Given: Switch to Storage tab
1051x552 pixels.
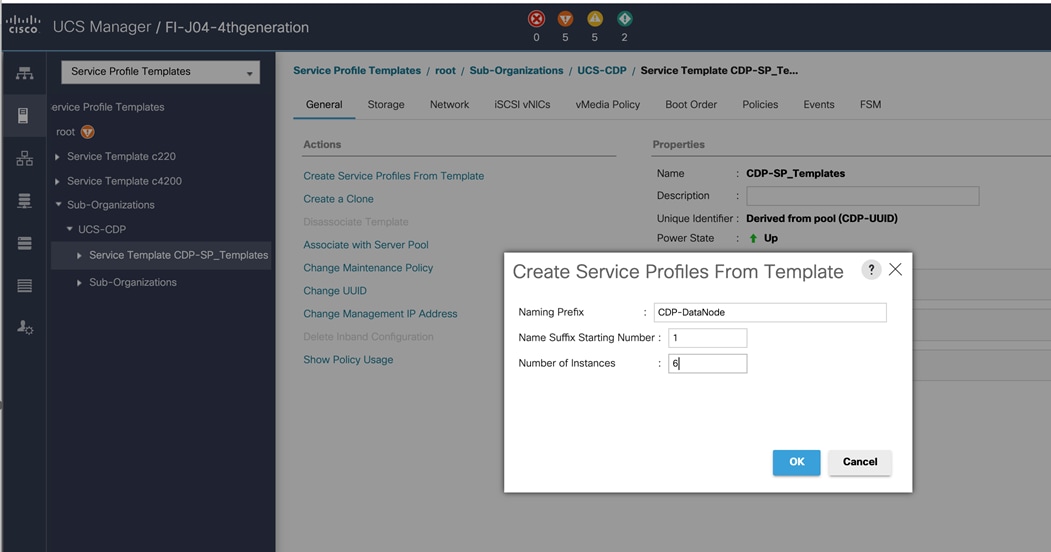Looking at the screenshot, I should (386, 105).
